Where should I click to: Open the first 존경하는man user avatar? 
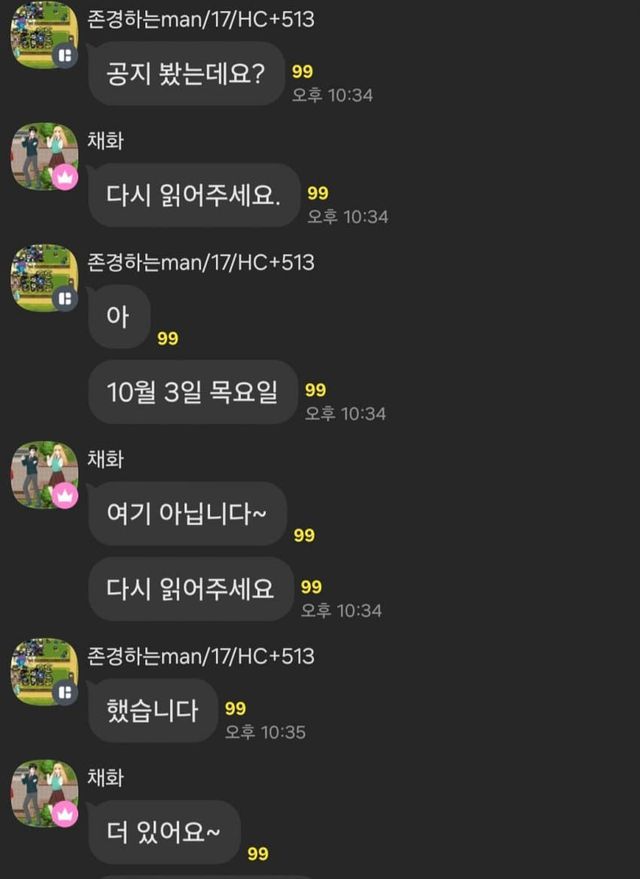[44, 35]
